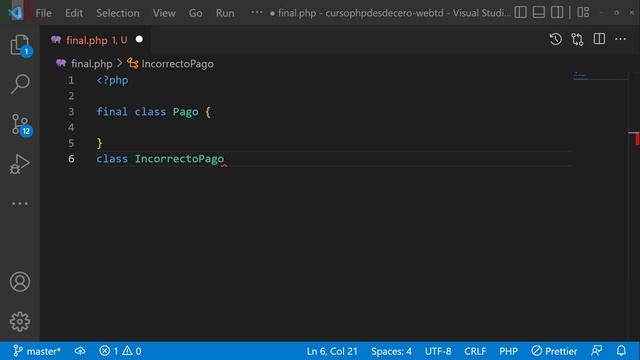This screenshot has width=640, height=360.
Task: Open the Customize Layout button
Action: pos(583,12)
